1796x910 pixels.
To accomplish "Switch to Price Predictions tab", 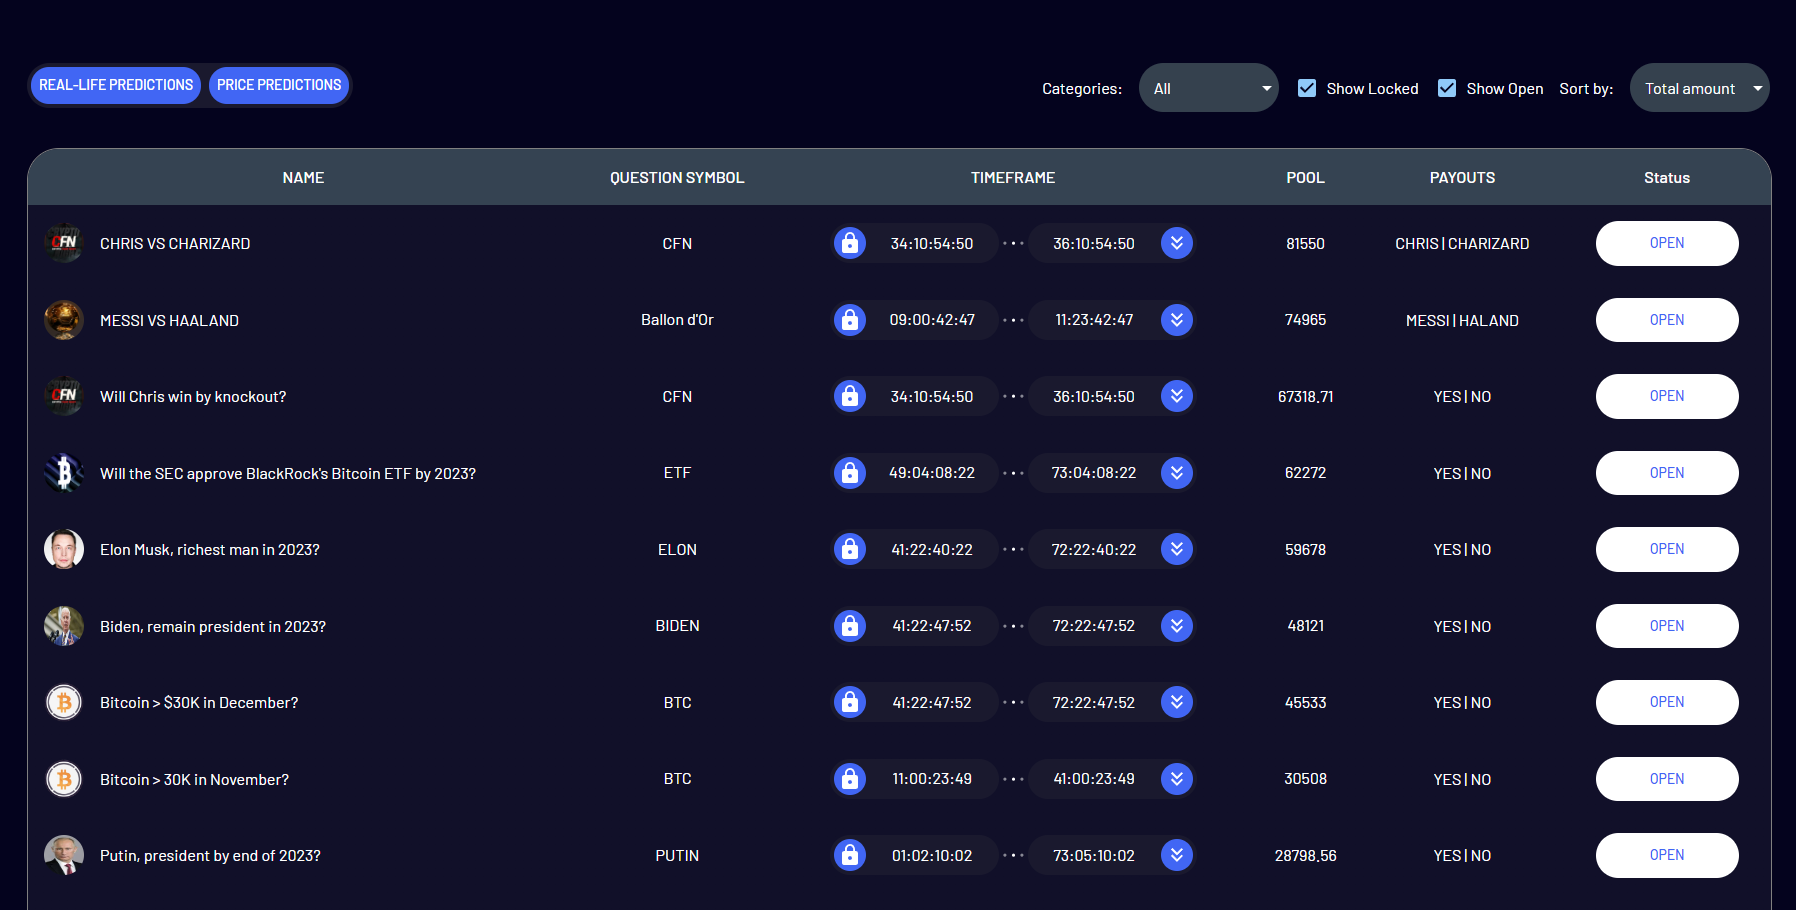I will point(279,85).
